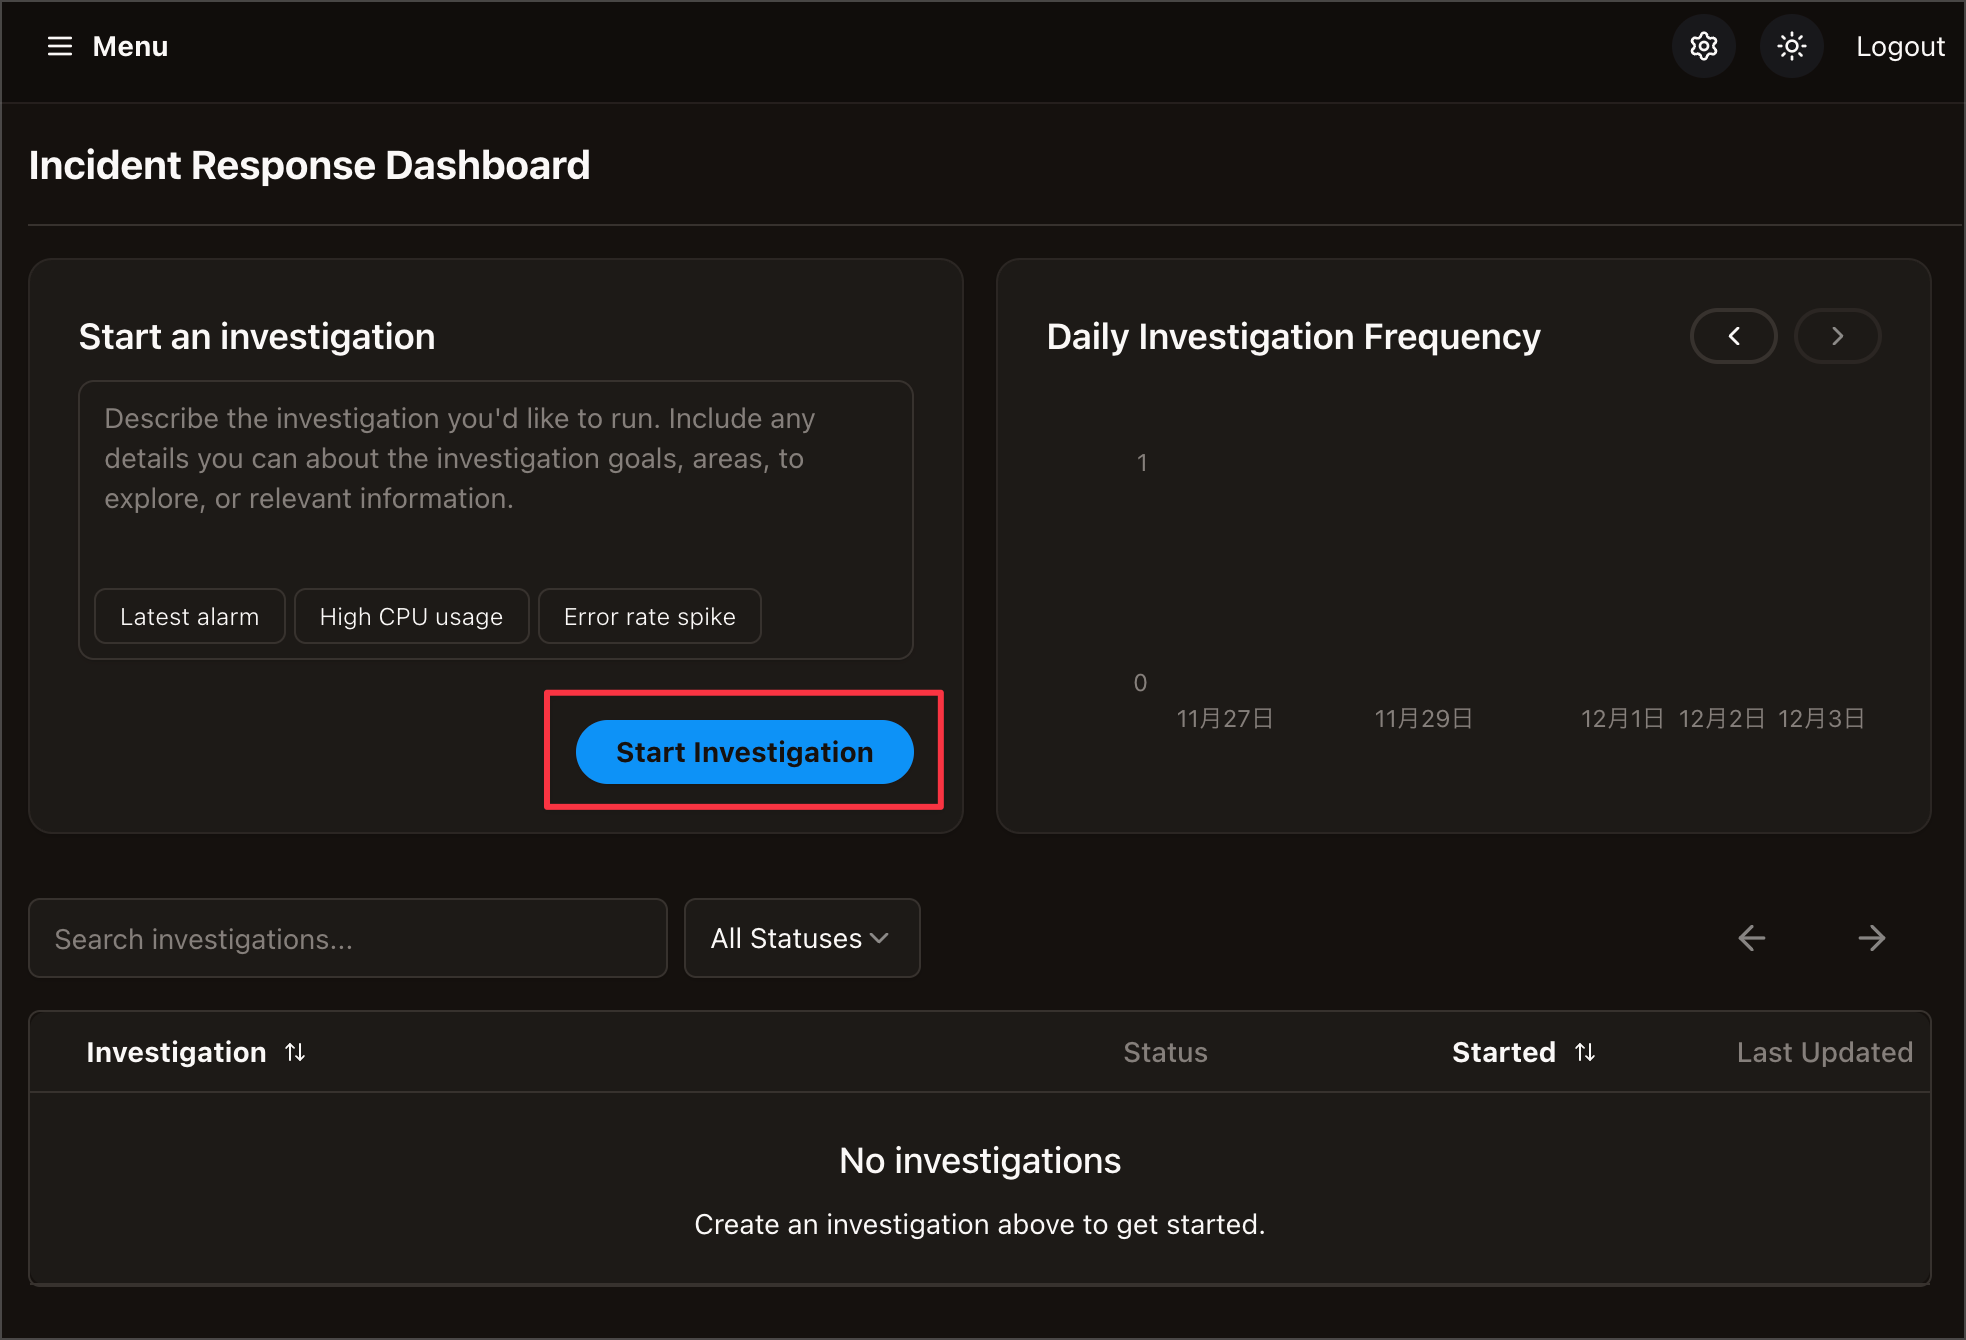
Task: Choose the High CPU usage suggestion
Action: [x=411, y=617]
